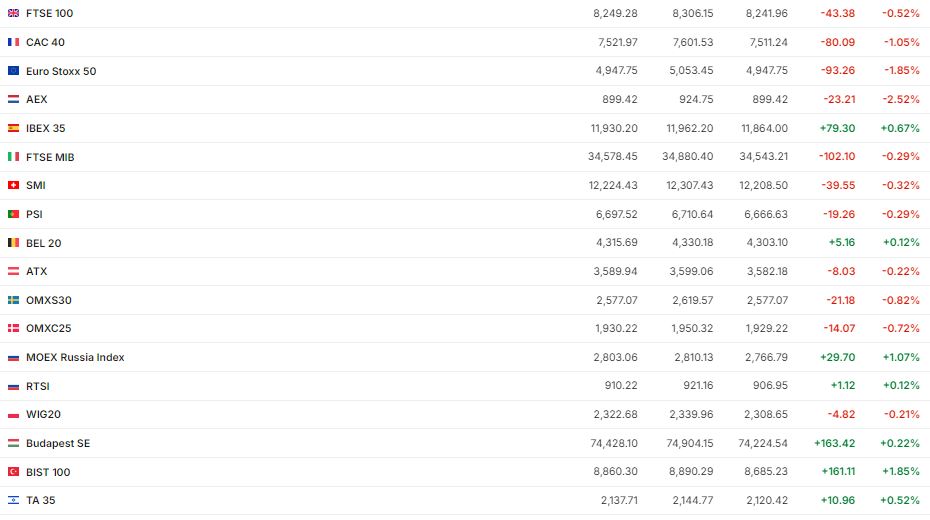Screen dimensions: 930x520
Task: Open the PSI index link
Action: [34, 214]
